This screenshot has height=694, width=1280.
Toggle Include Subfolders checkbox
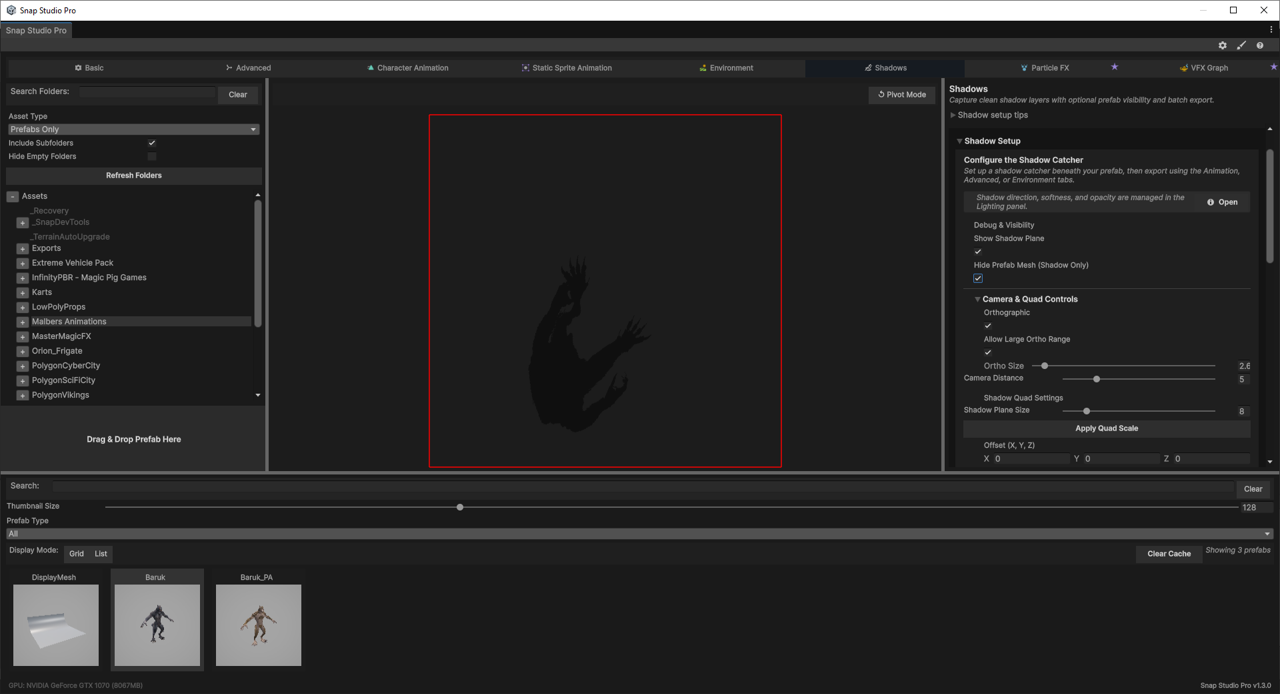[x=152, y=143]
